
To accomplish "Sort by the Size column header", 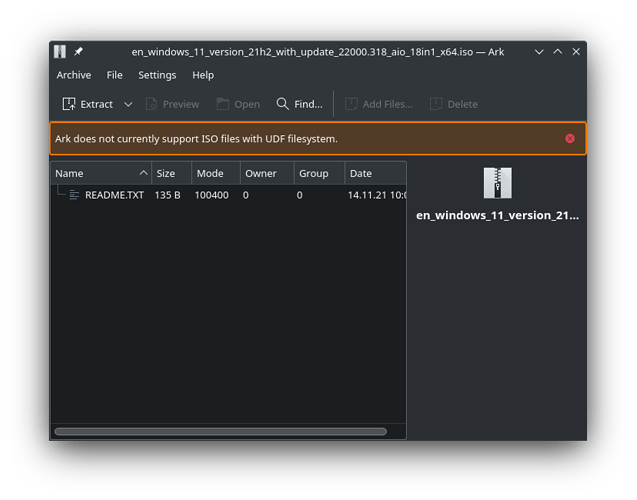I will [x=171, y=173].
